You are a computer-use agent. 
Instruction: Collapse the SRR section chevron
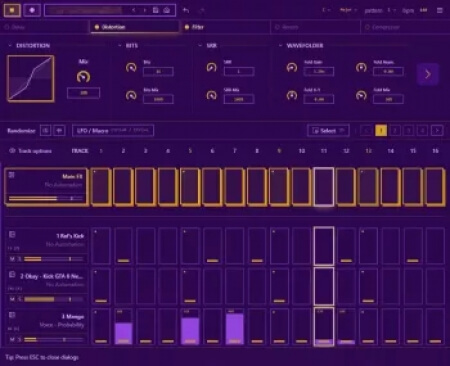coord(200,45)
